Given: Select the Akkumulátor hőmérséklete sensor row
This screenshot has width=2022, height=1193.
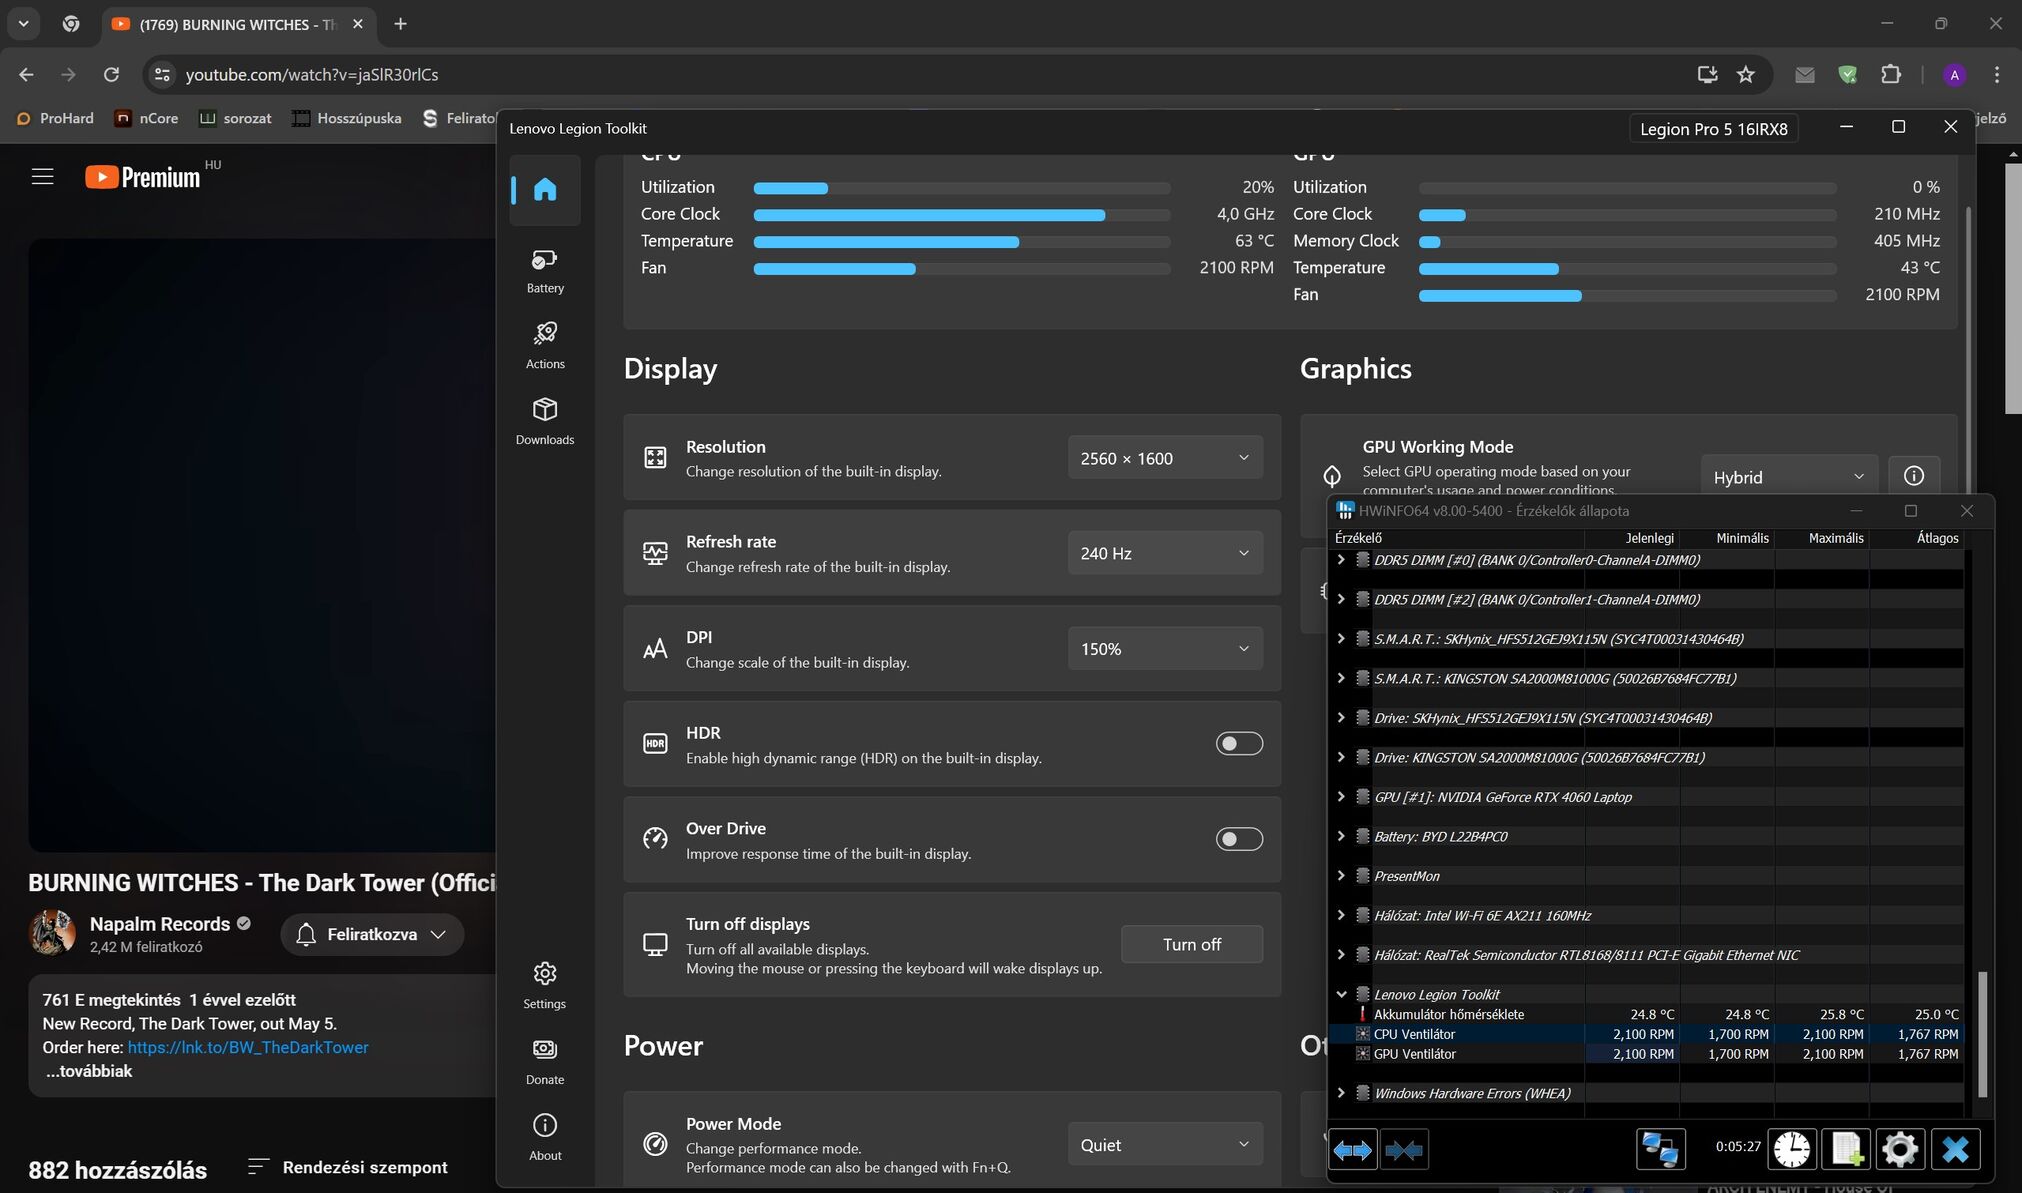Looking at the screenshot, I should pyautogui.click(x=1647, y=1014).
